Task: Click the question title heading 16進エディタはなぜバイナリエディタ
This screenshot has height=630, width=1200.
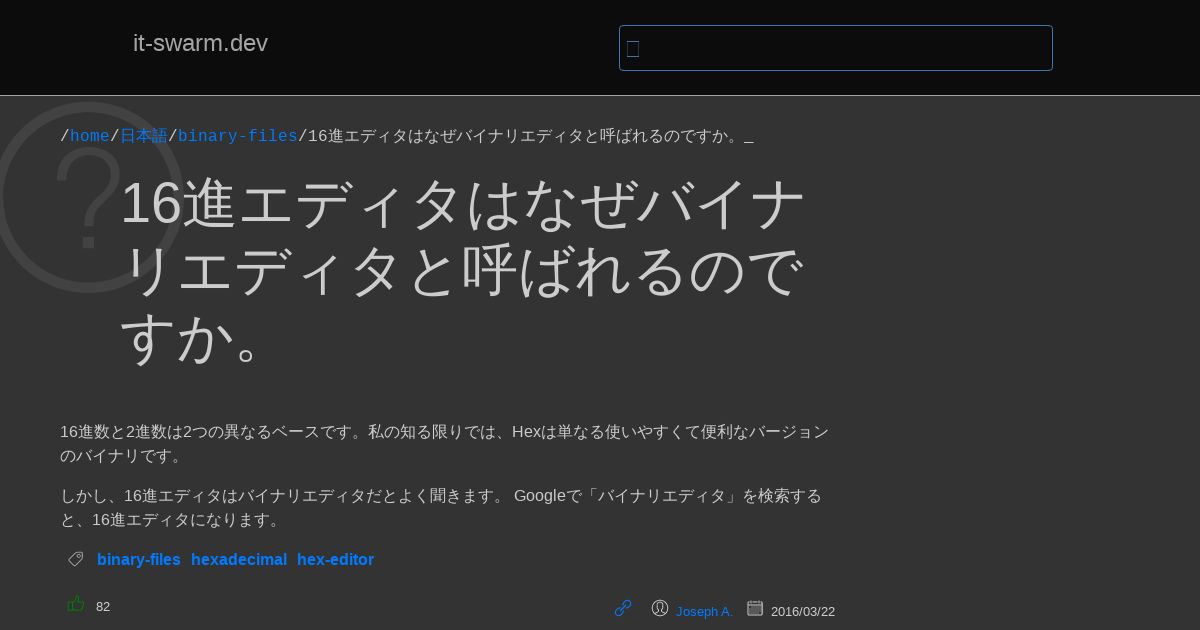Action: pos(462,270)
